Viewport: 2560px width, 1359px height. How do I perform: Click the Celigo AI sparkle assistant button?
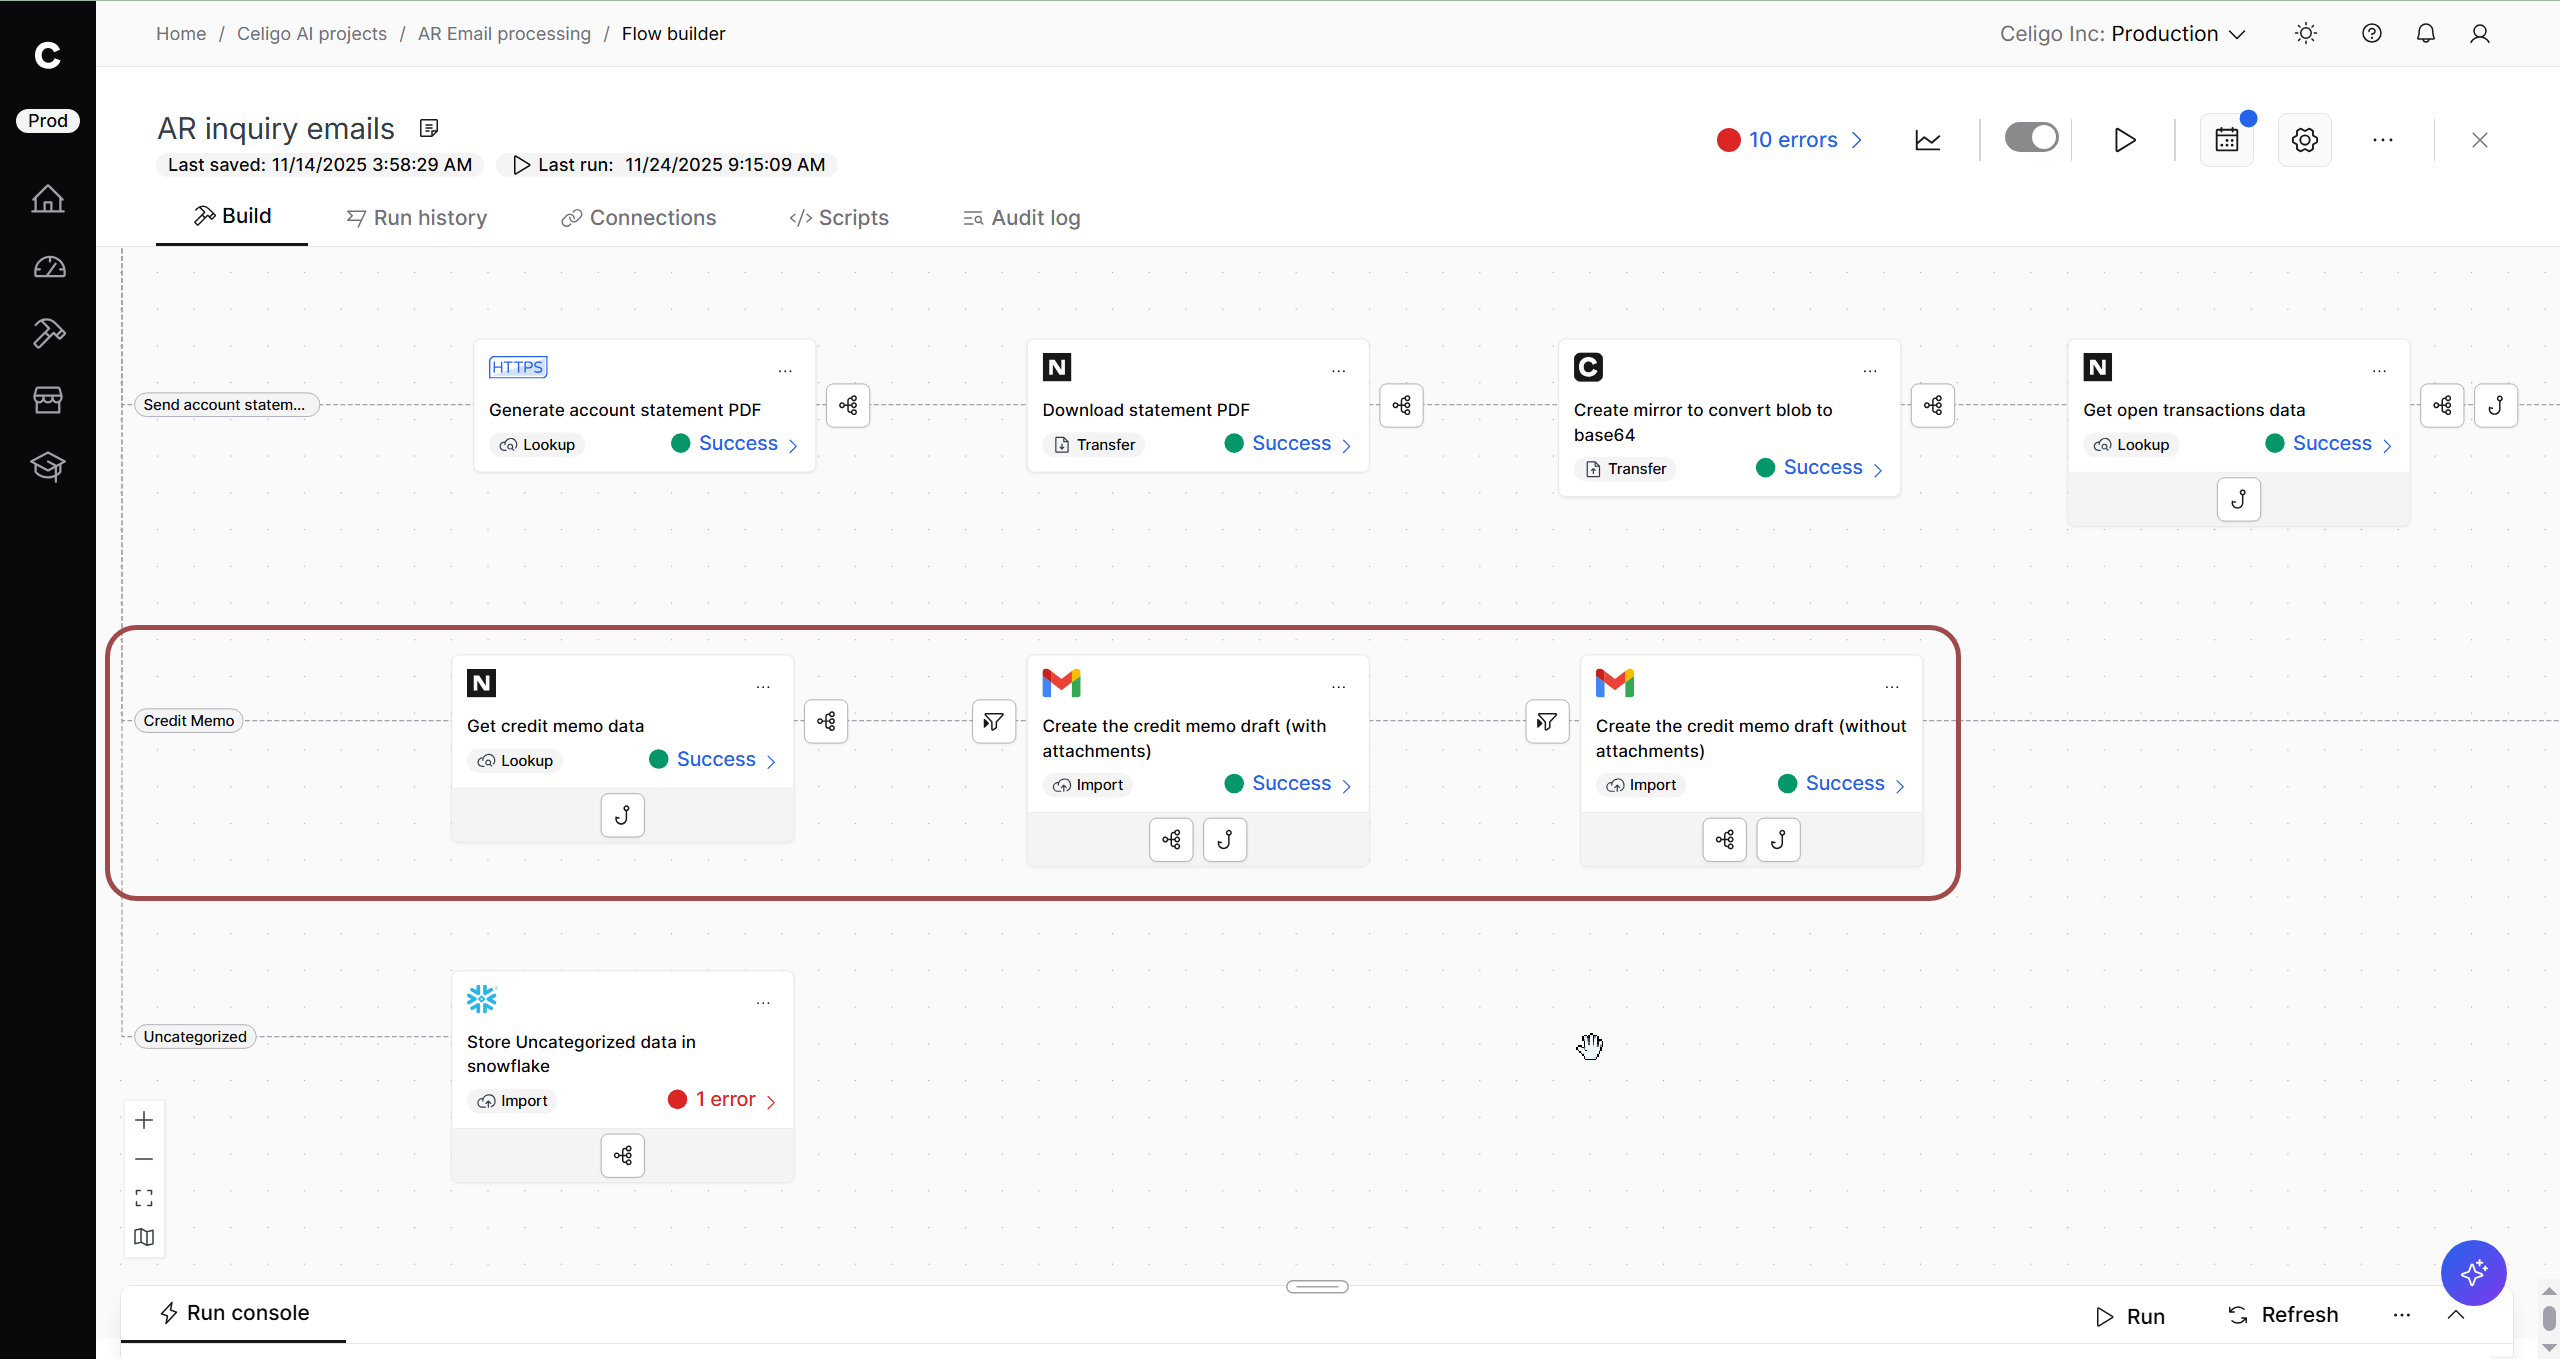2473,1272
